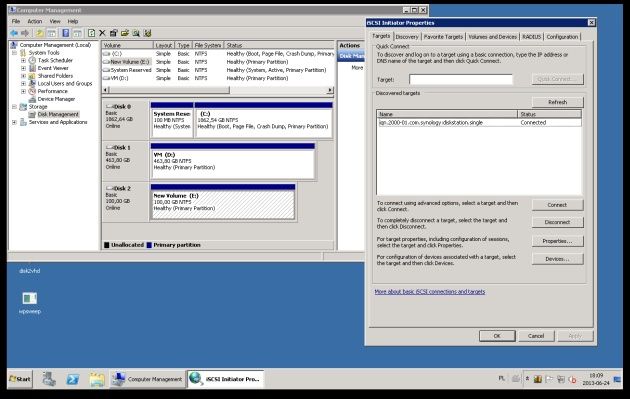
Task: Click the Show/Hide Action Pane toolbar icon
Action: tap(78, 33)
